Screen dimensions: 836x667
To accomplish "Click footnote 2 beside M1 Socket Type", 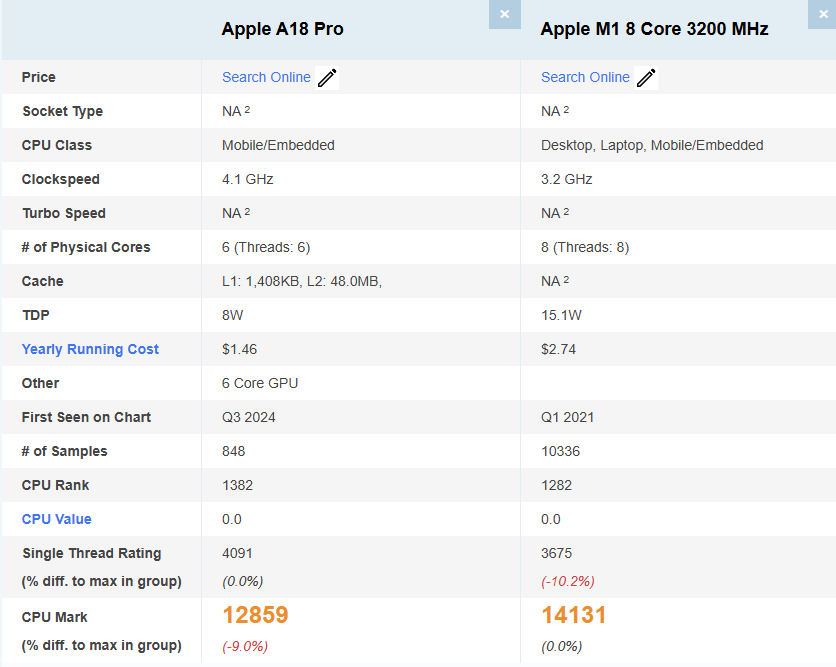I will click(566, 110).
